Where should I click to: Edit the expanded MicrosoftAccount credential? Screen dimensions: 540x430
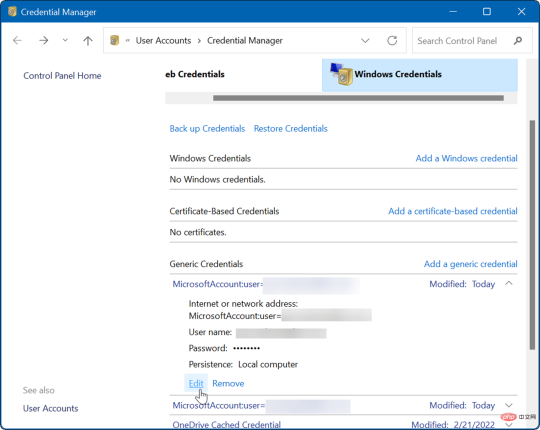pyautogui.click(x=196, y=383)
